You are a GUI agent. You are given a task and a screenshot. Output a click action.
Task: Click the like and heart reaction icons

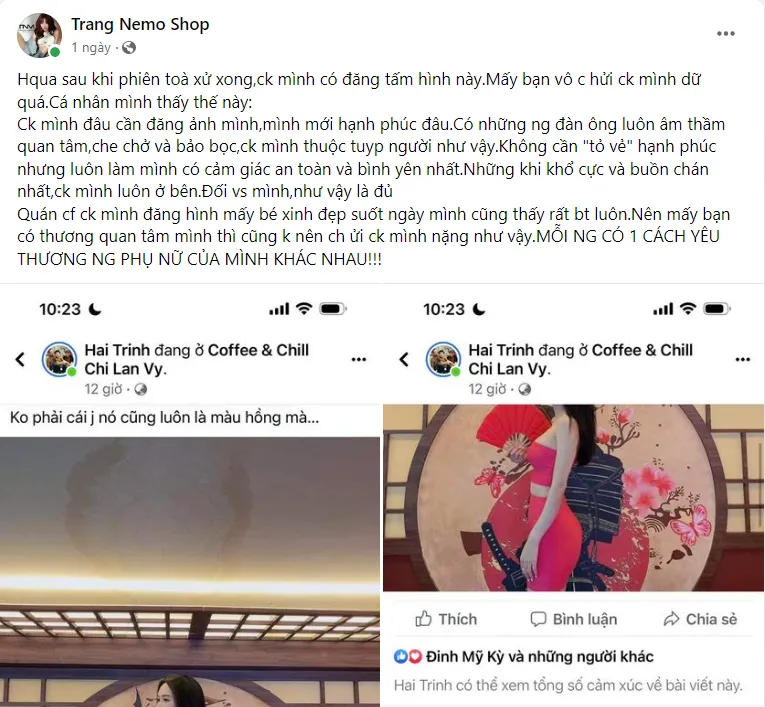407,657
